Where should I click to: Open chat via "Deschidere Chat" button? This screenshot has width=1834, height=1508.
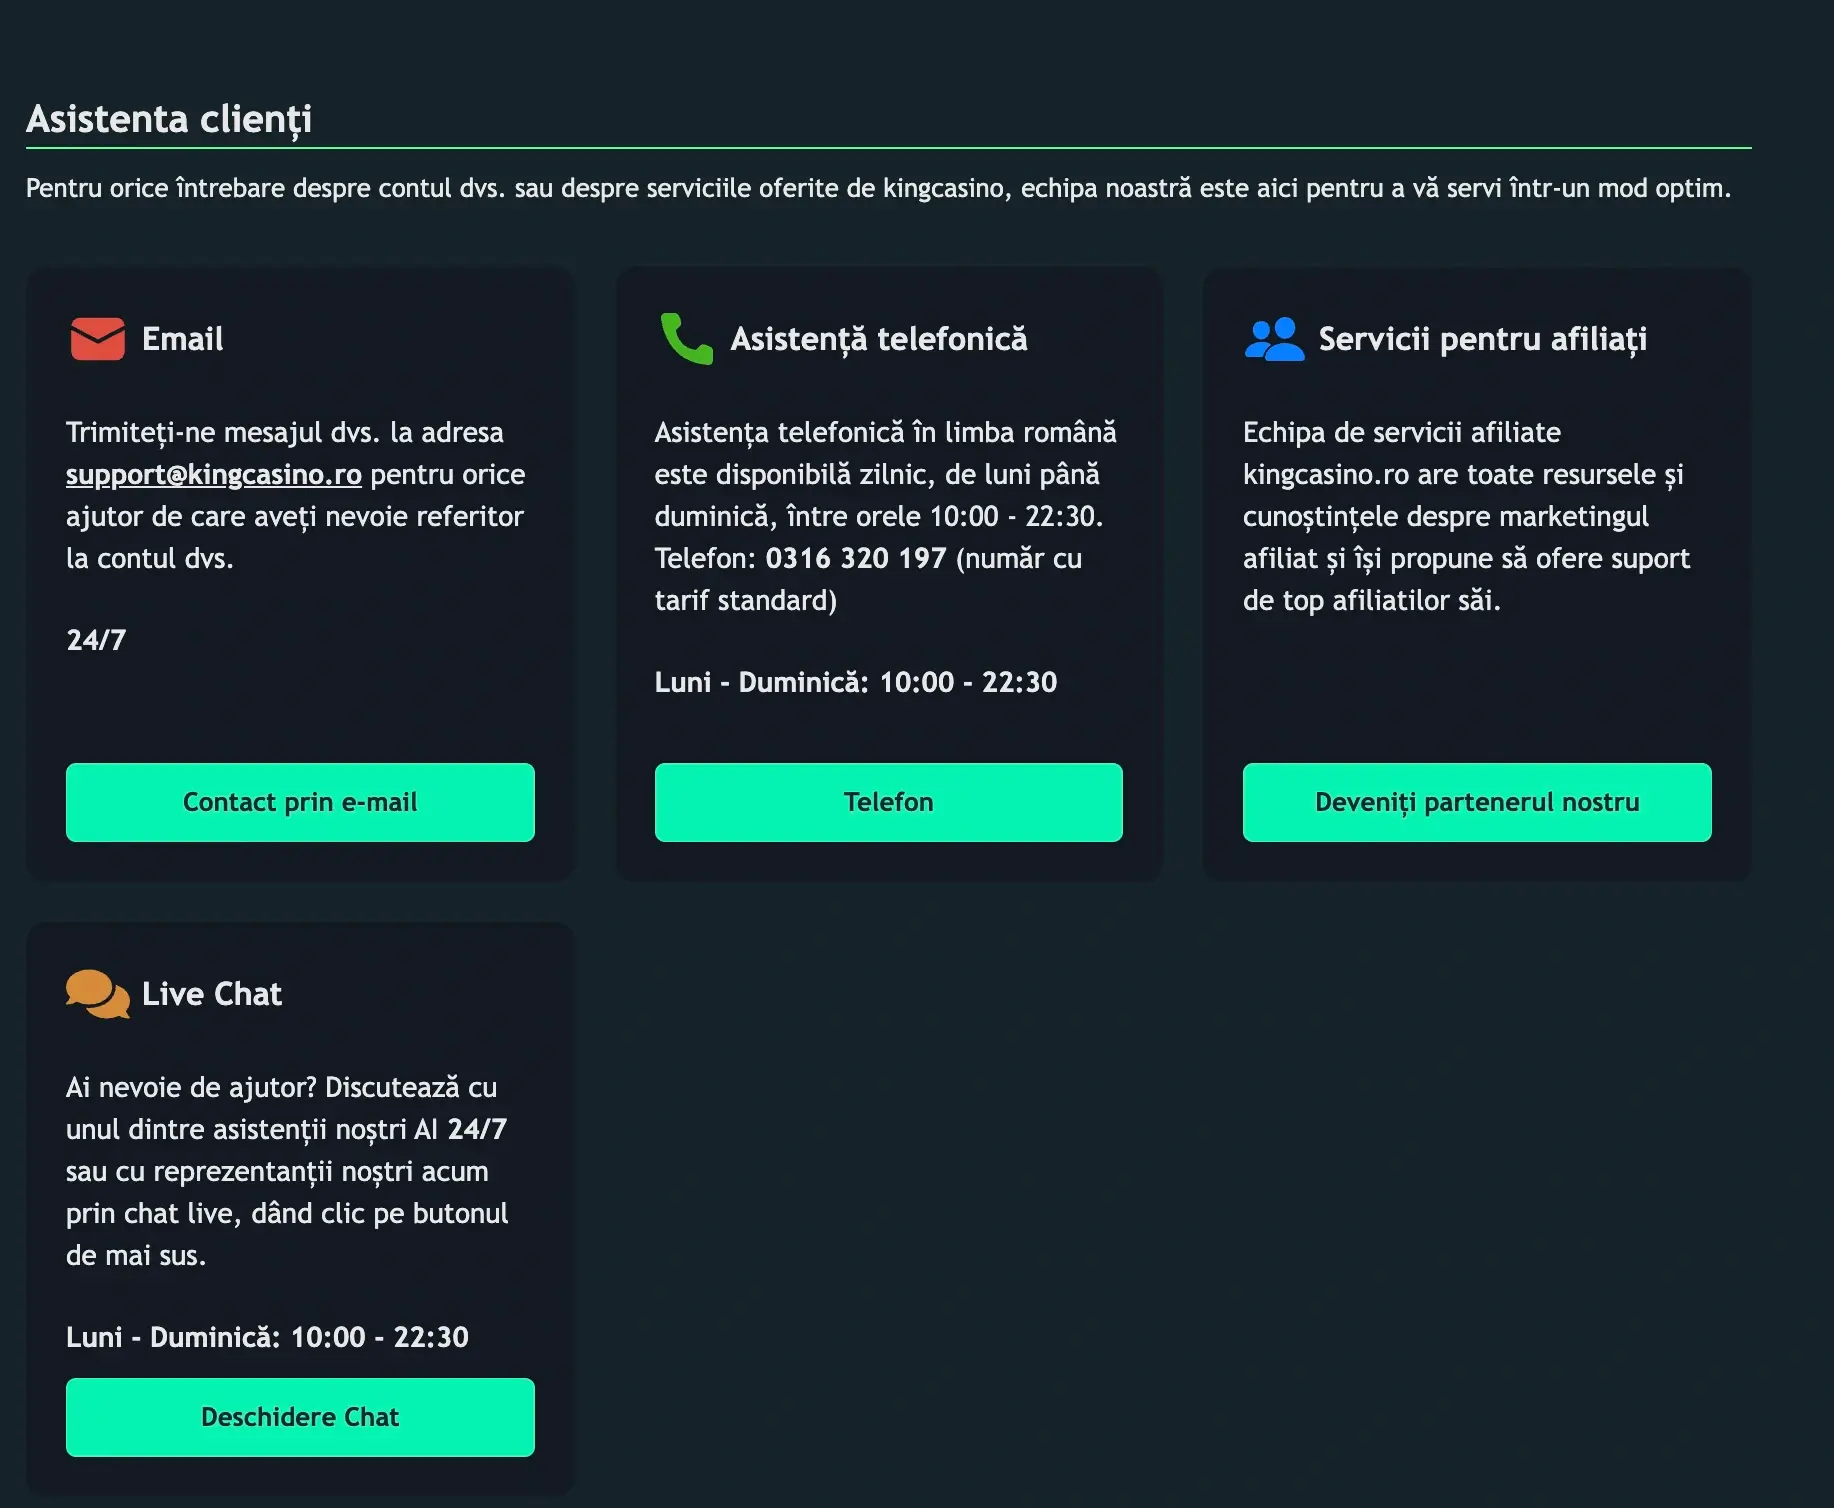coord(300,1417)
